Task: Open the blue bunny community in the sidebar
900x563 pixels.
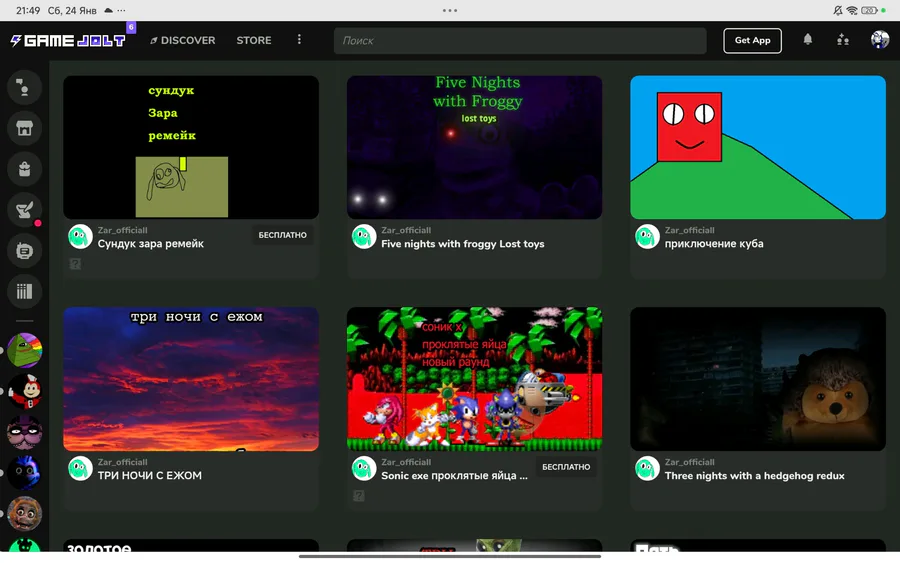Action: click(x=24, y=473)
